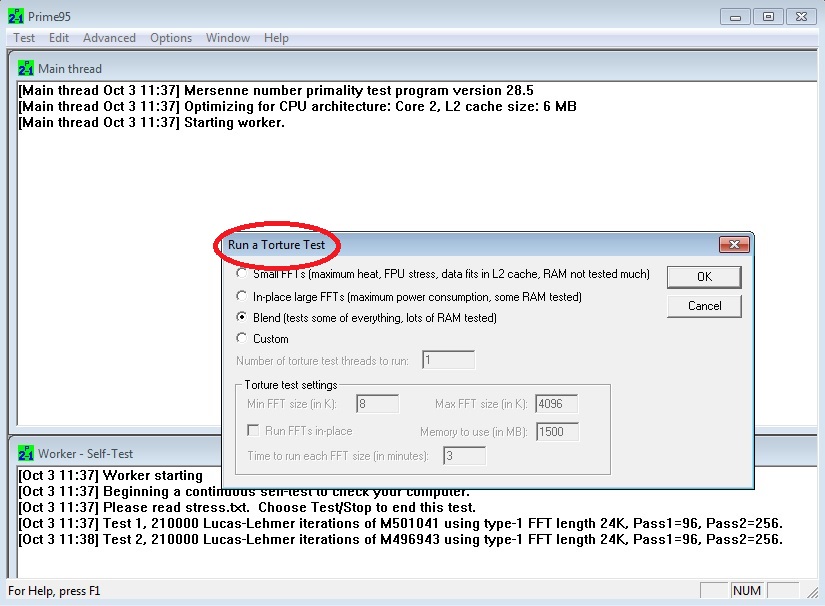Image resolution: width=825 pixels, height=606 pixels.
Task: Click the NUM indicator in status bar
Action: [x=747, y=591]
